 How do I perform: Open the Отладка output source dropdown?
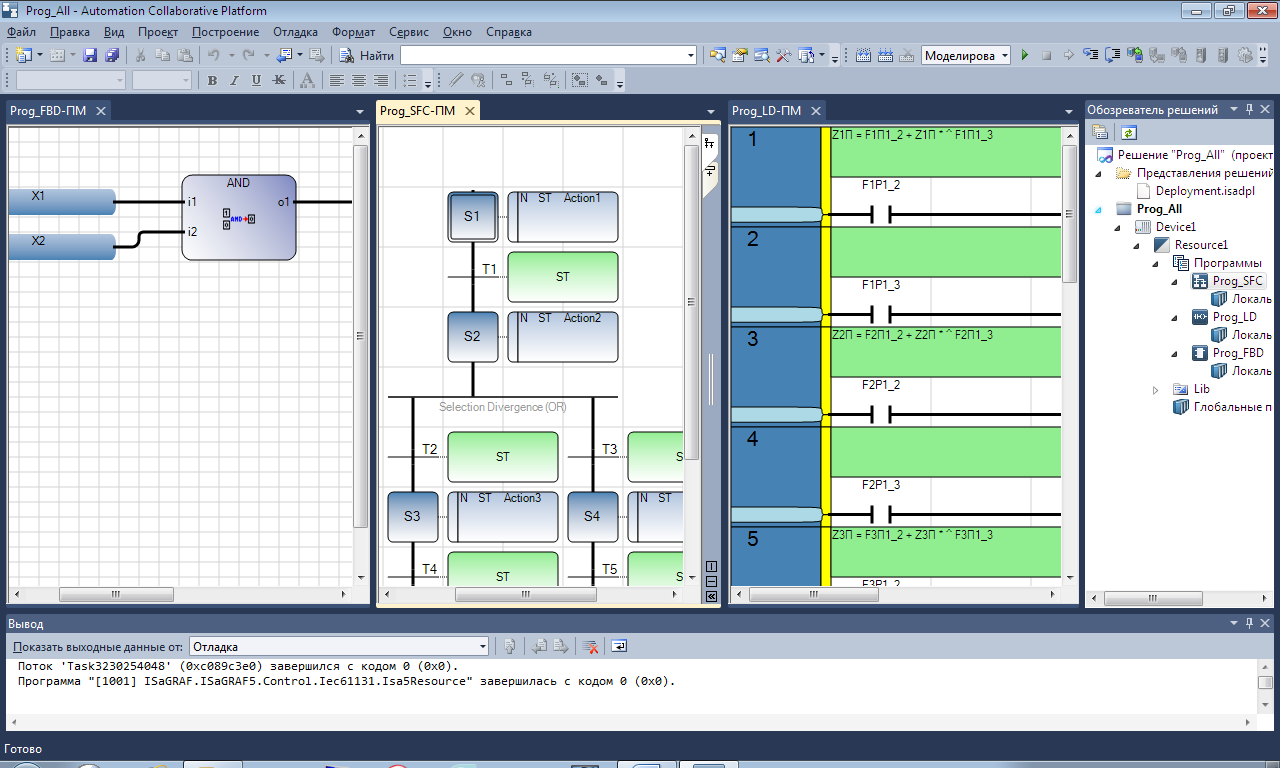484,647
